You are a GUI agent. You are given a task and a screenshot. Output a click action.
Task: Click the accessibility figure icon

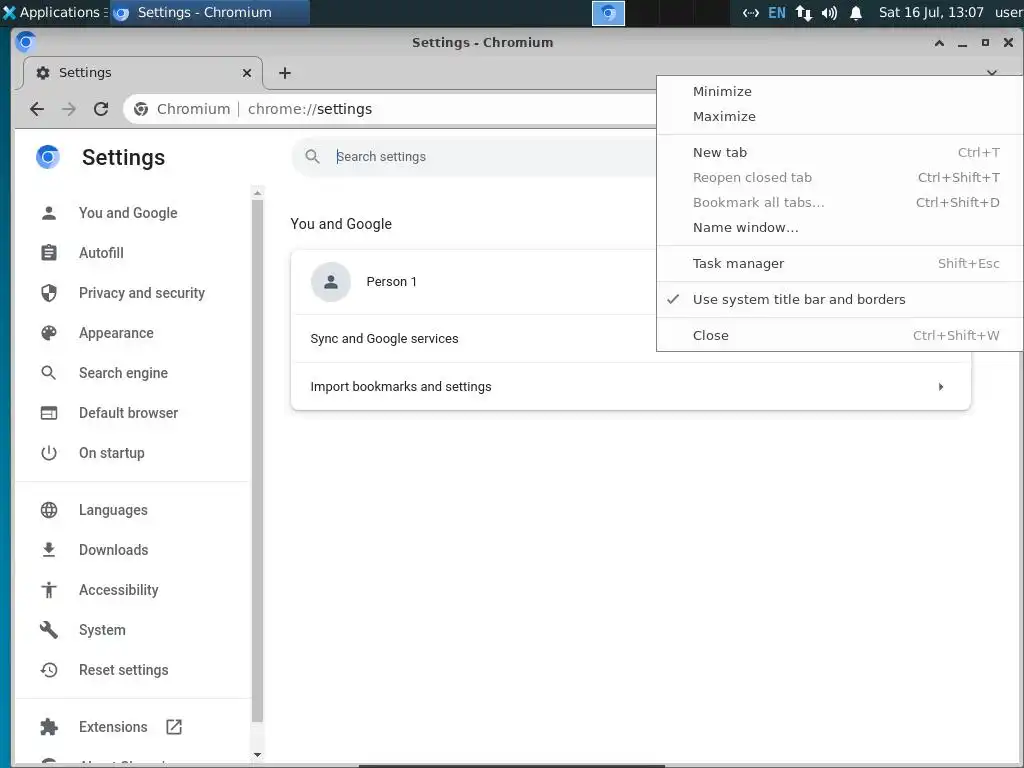[49, 590]
